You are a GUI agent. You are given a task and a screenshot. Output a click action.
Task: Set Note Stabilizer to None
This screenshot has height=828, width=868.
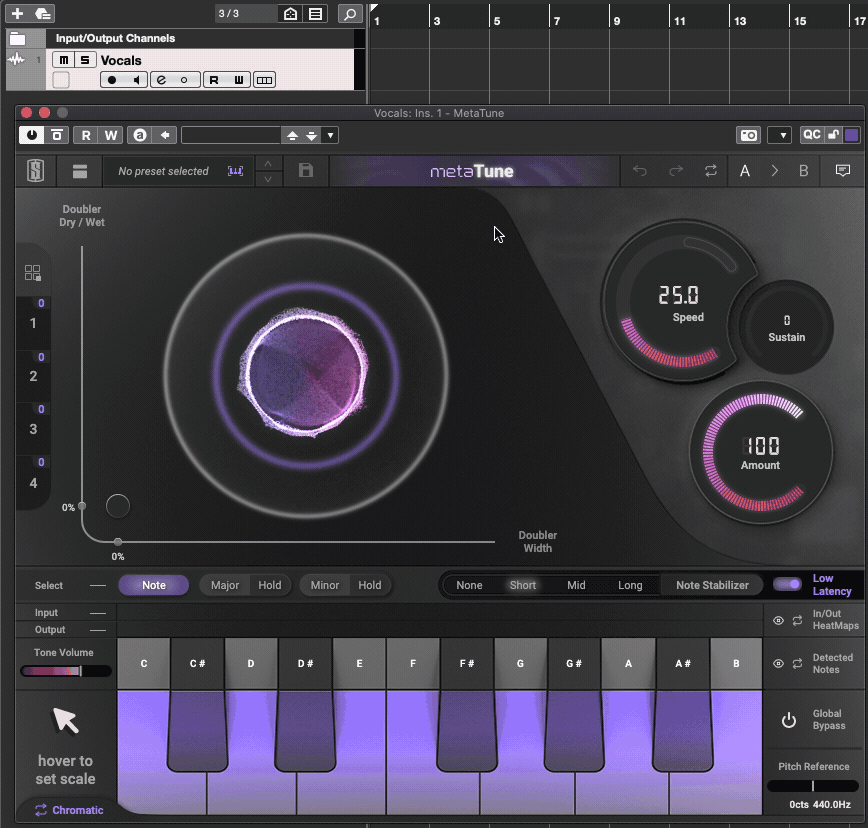[469, 585]
